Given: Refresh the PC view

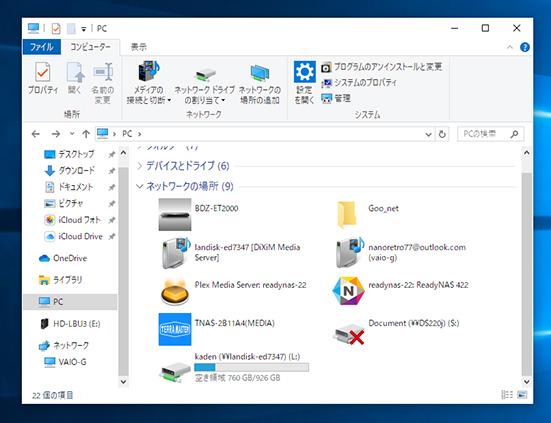Looking at the screenshot, I should [442, 134].
